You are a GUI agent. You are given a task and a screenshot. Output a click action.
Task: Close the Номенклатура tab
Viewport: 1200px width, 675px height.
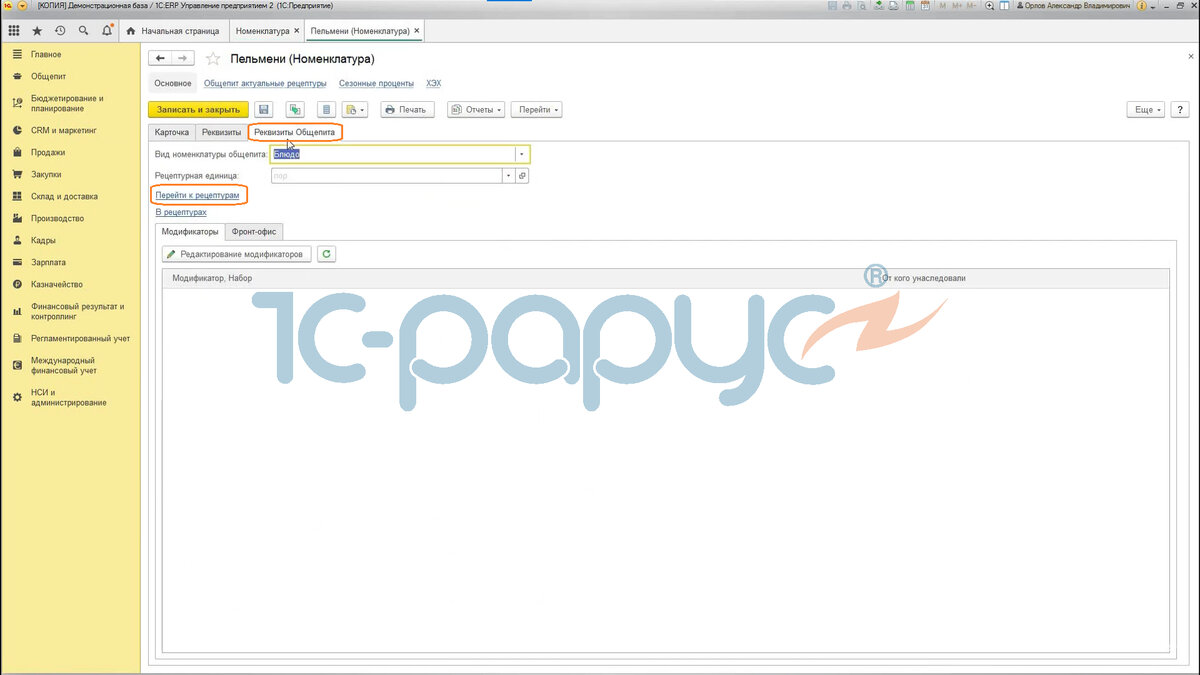[x=297, y=31]
